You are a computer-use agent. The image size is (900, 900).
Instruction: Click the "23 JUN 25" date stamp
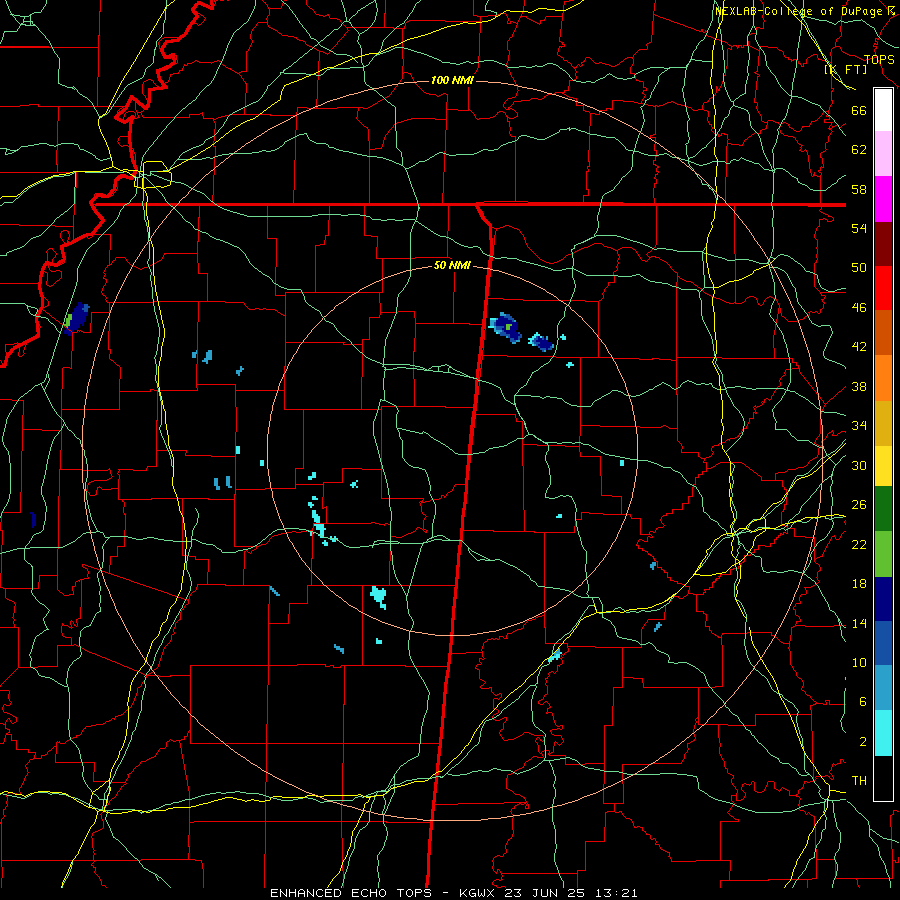[548, 893]
